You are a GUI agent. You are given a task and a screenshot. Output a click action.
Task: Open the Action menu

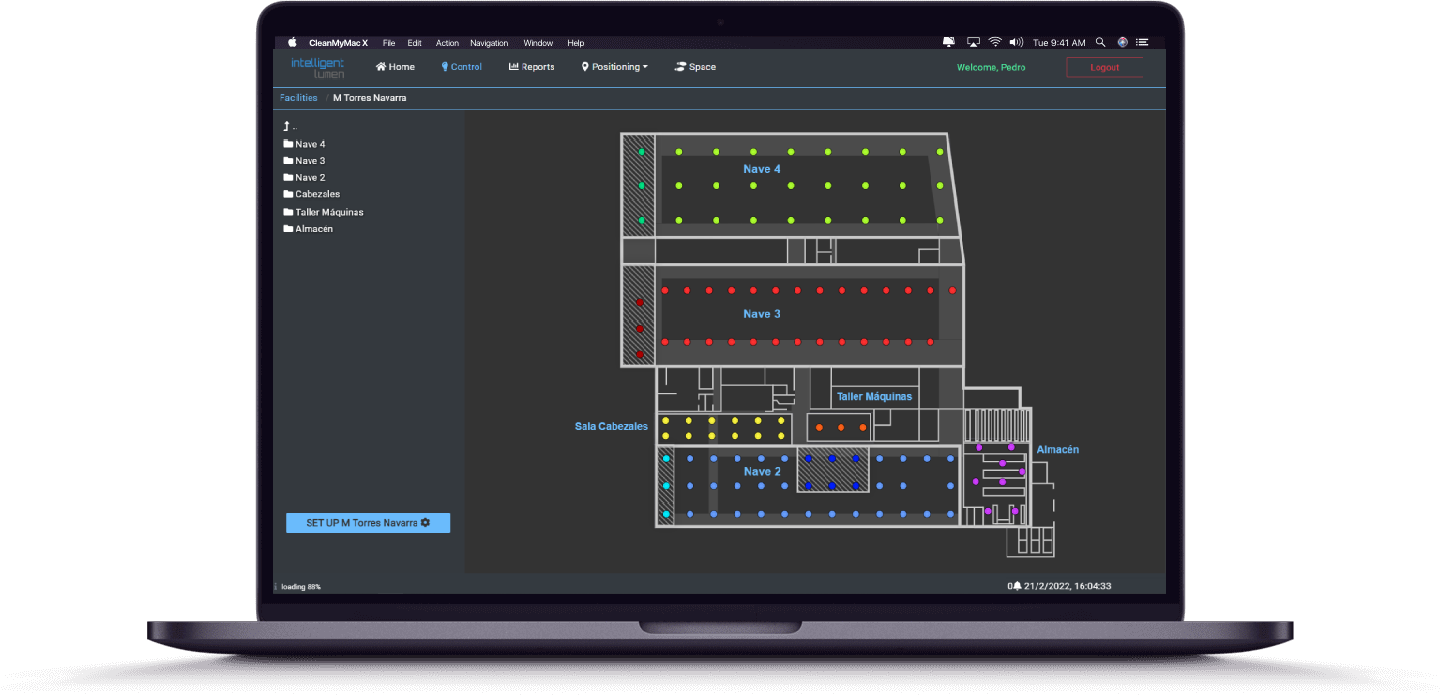(x=447, y=43)
